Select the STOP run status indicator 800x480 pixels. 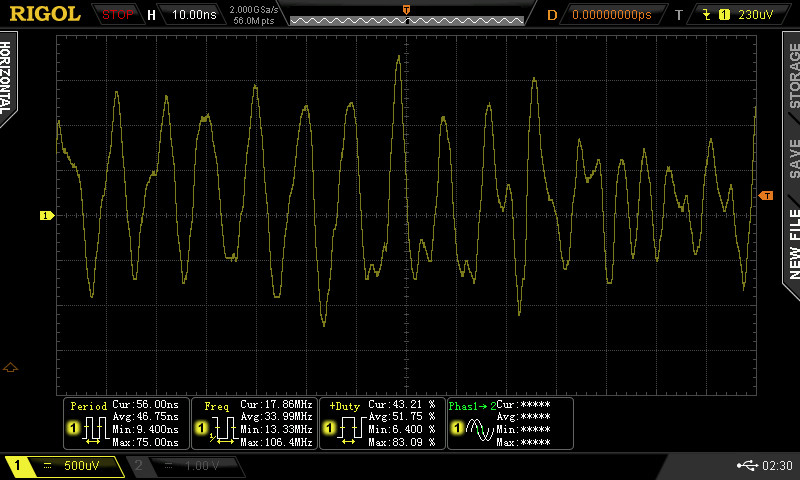point(117,15)
